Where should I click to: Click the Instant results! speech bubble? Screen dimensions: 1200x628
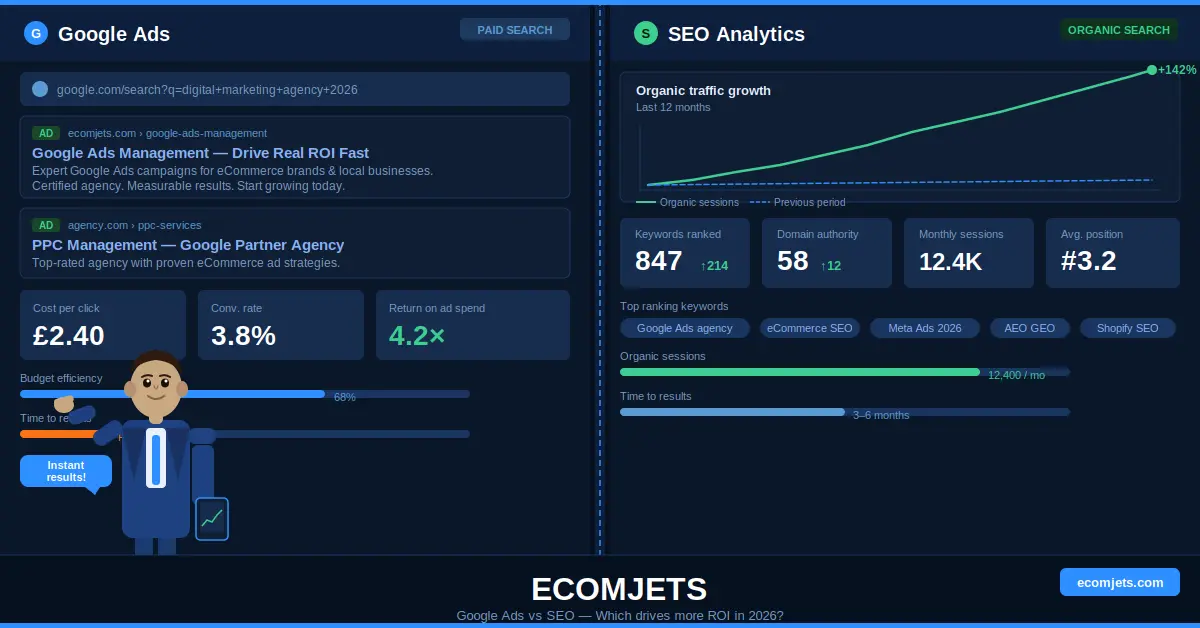pos(66,471)
